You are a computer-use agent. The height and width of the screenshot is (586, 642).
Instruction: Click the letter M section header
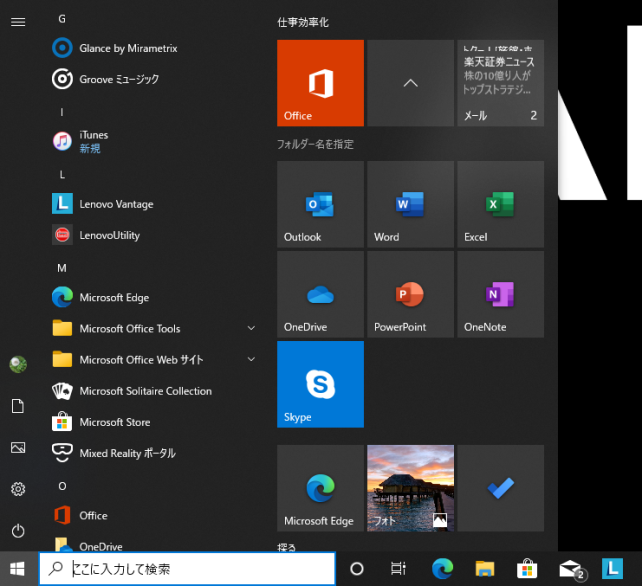(x=62, y=268)
